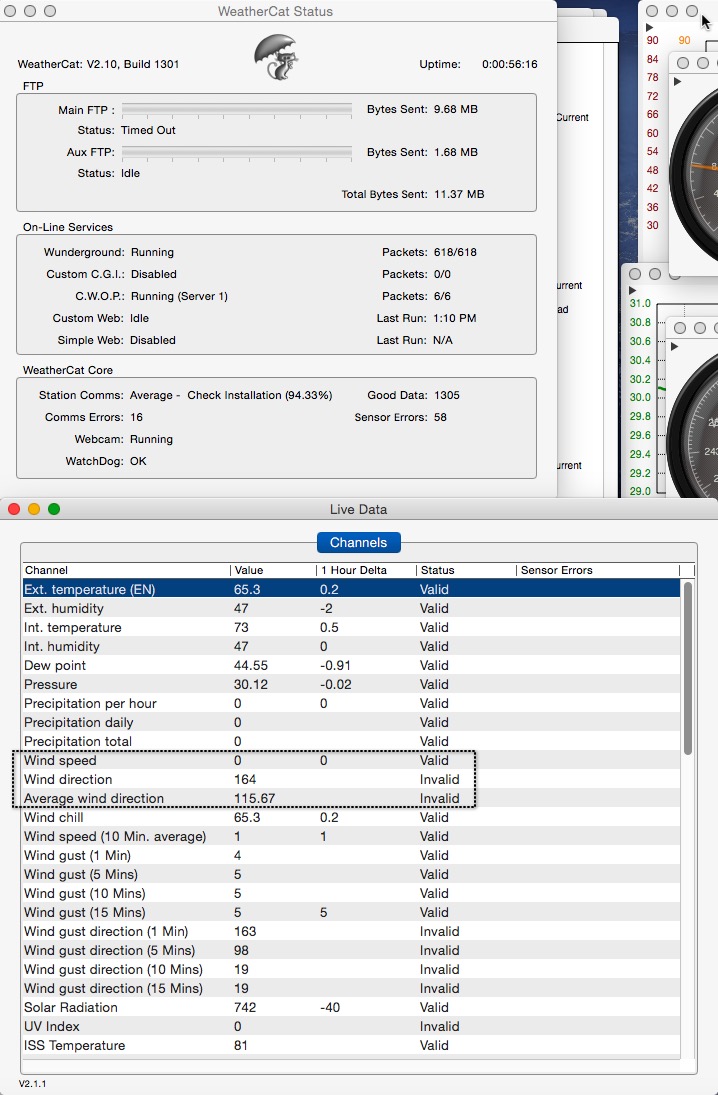Click the Station Comms 'Check Installation (94.33%)' text
Screen dimensions: 718x1095
[x=260, y=395]
